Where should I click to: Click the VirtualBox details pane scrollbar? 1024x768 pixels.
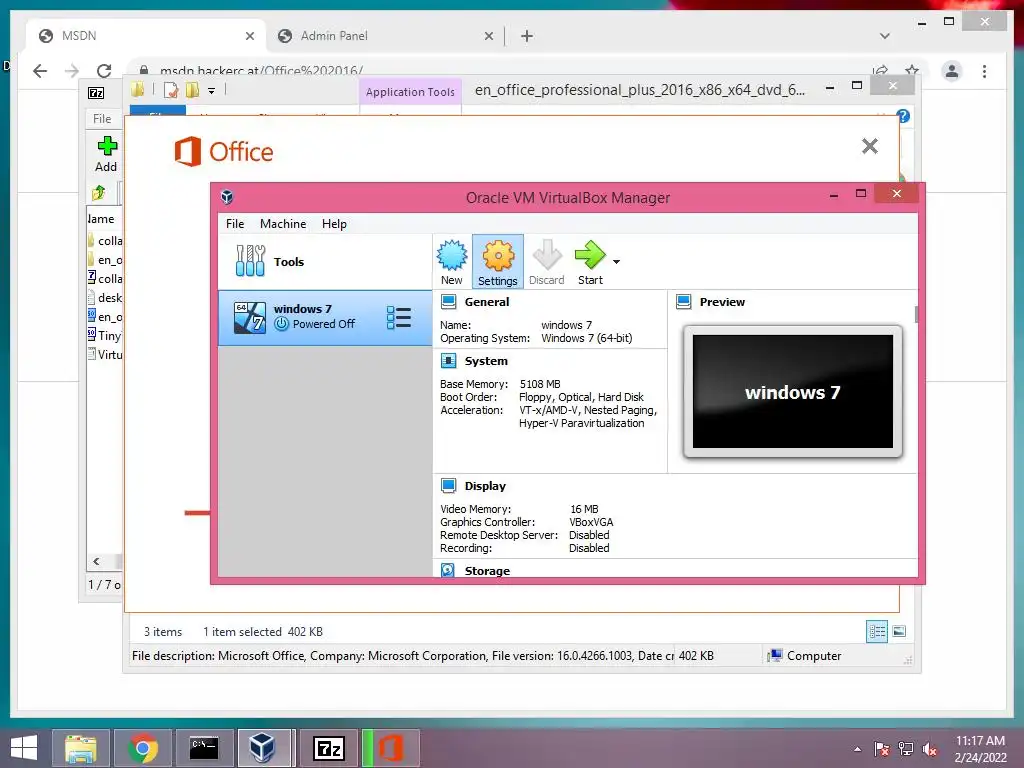pyautogui.click(x=916, y=314)
